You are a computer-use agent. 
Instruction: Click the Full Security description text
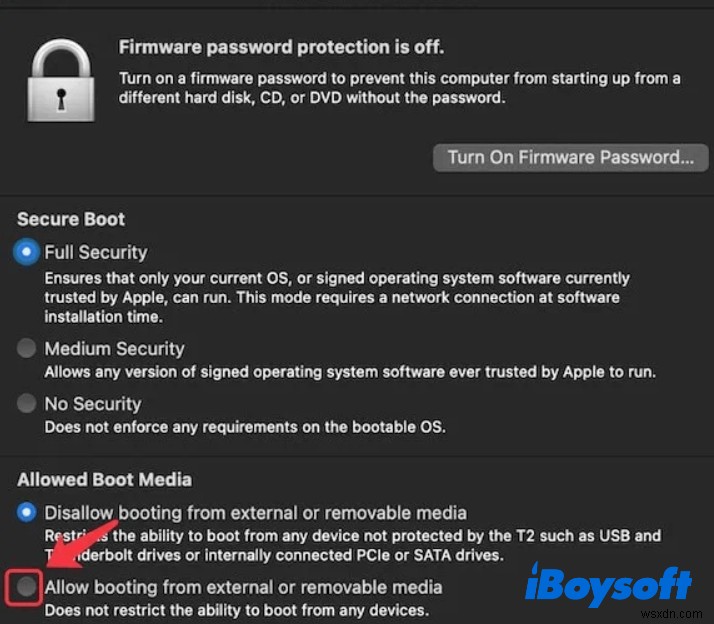(336, 297)
